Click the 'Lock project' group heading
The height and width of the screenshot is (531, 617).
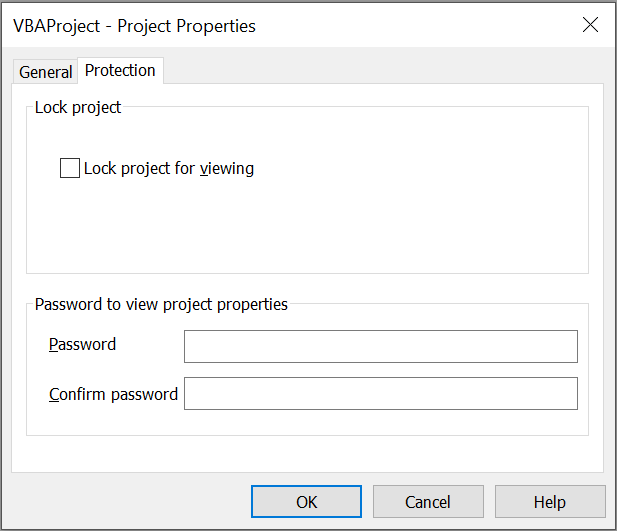78,107
